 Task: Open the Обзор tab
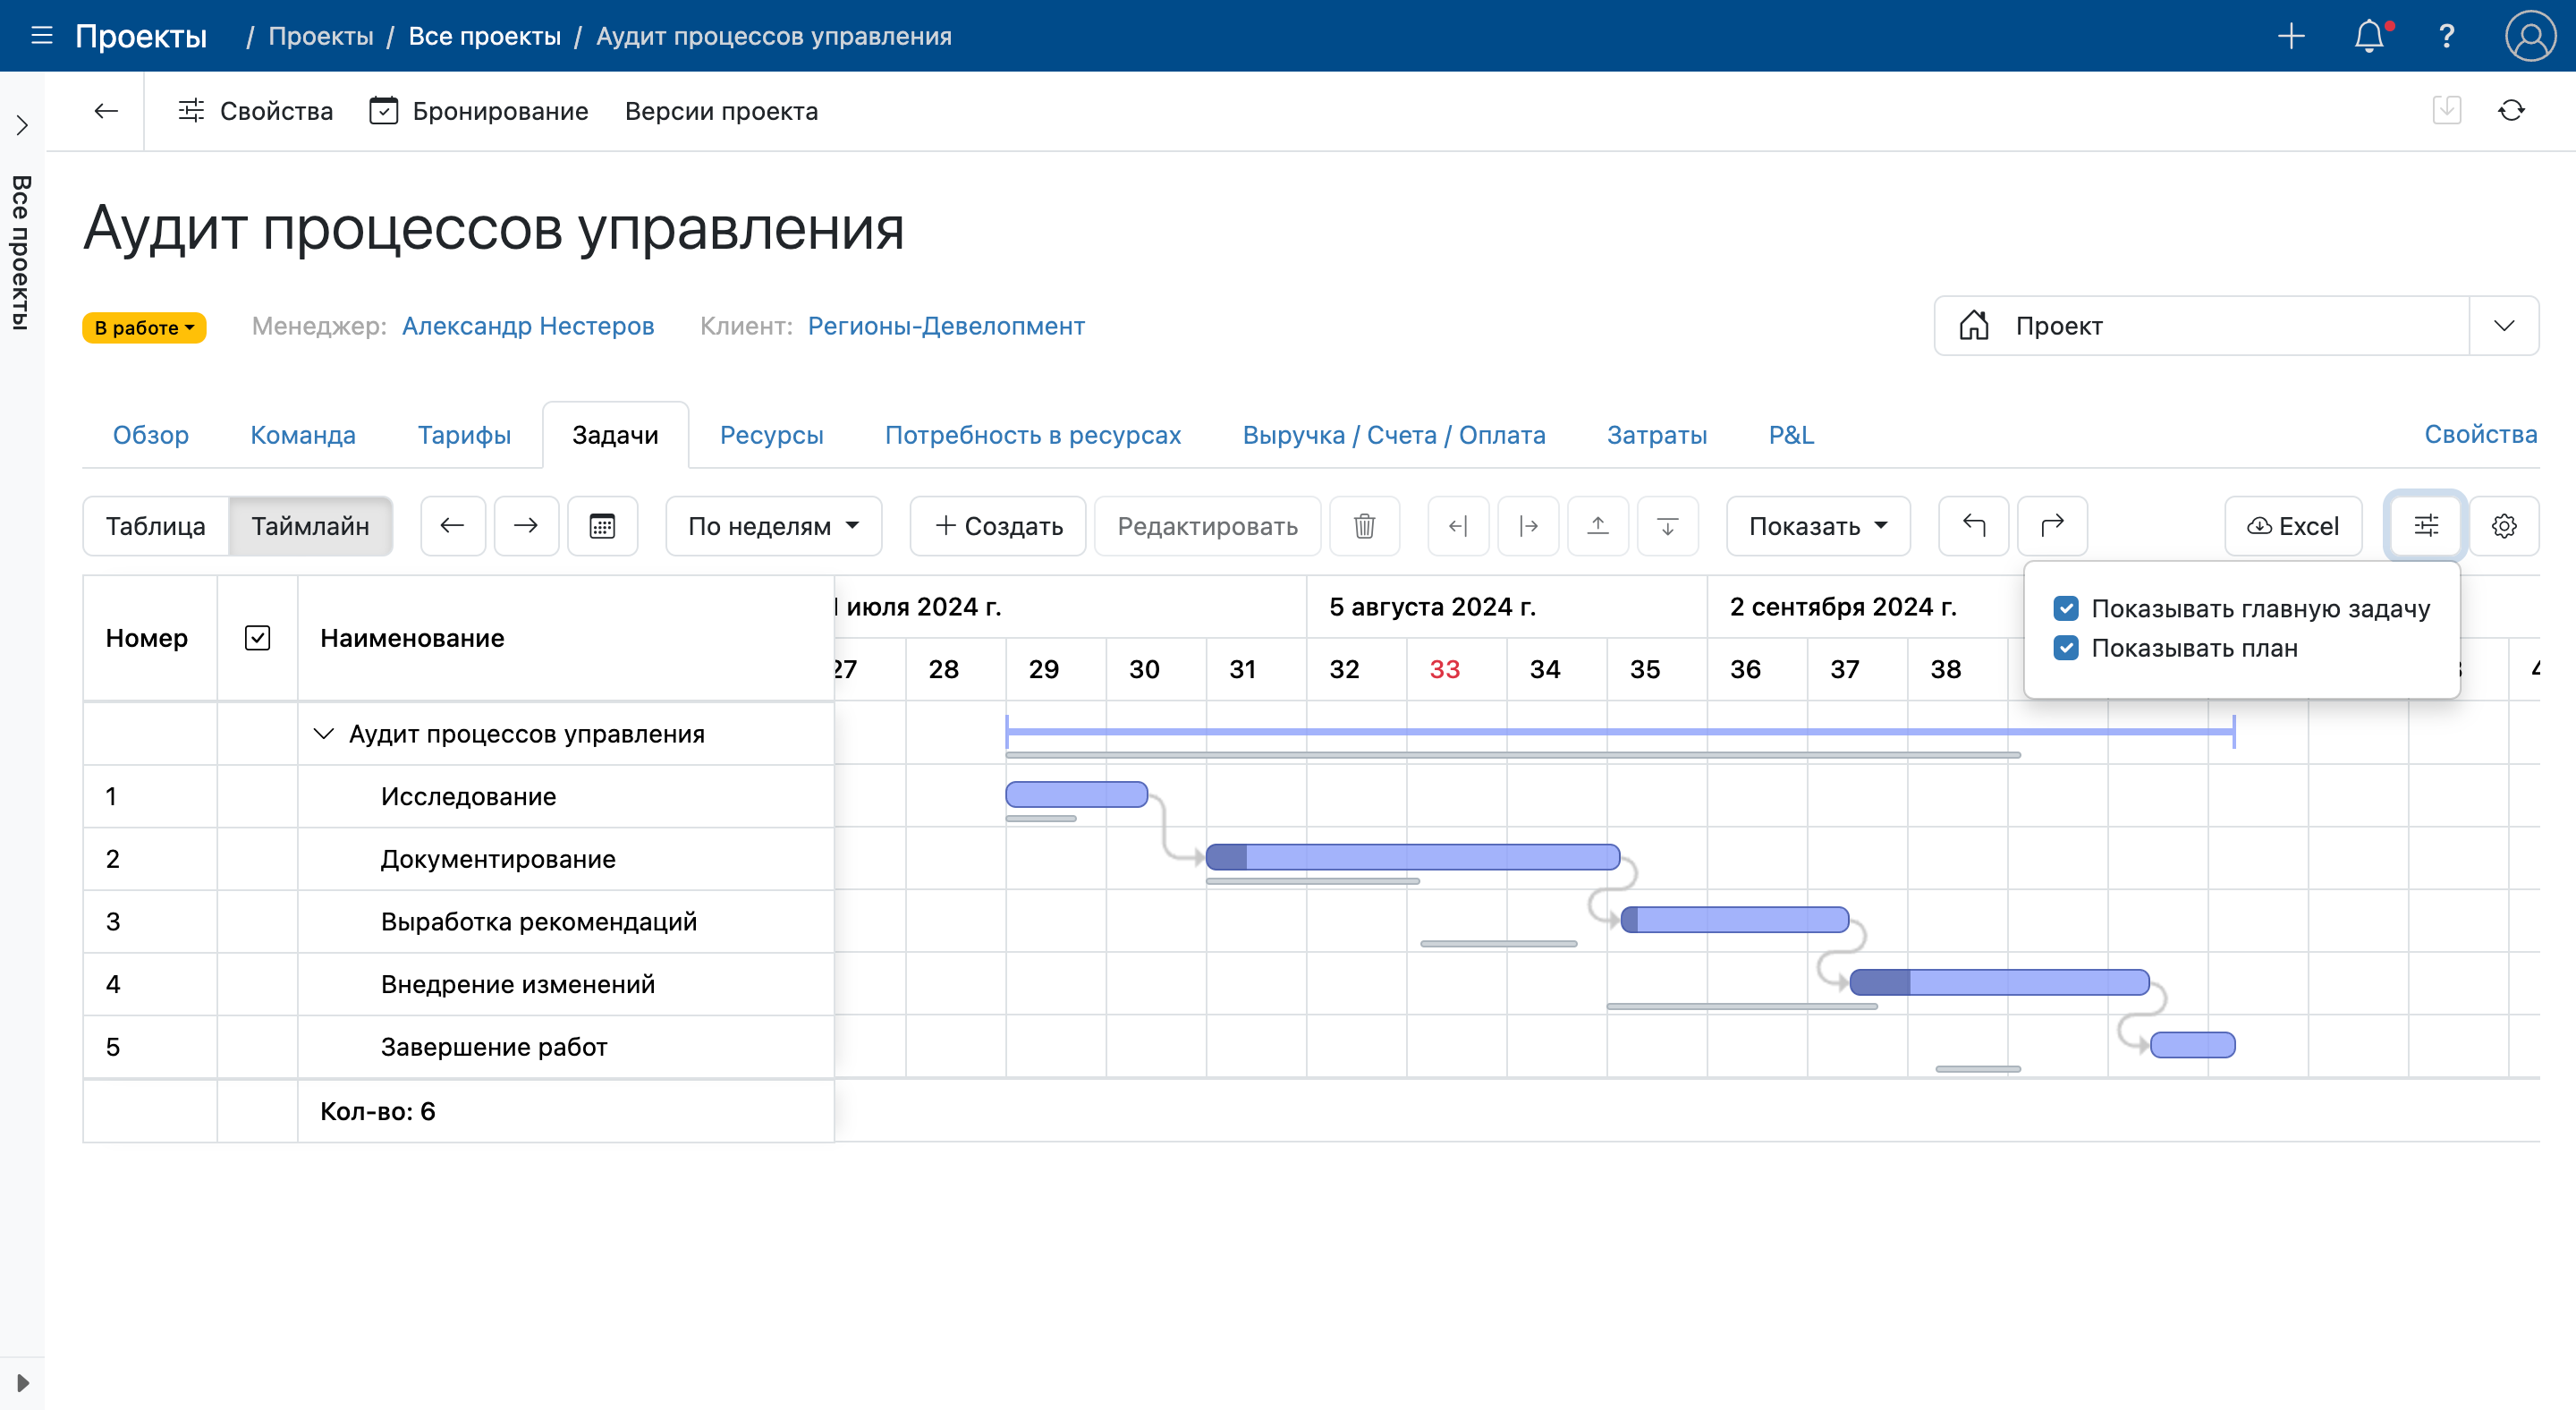point(150,435)
